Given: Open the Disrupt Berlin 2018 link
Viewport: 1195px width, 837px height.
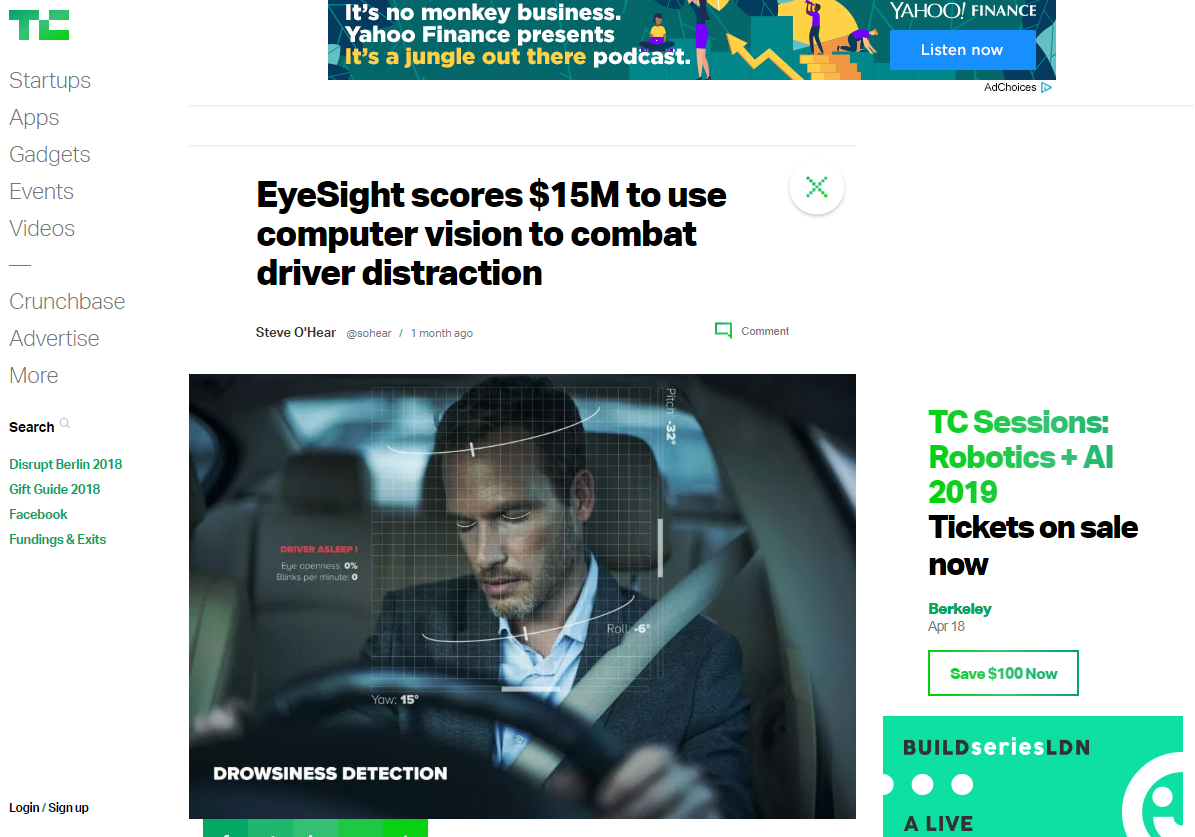Looking at the screenshot, I should coord(66,464).
